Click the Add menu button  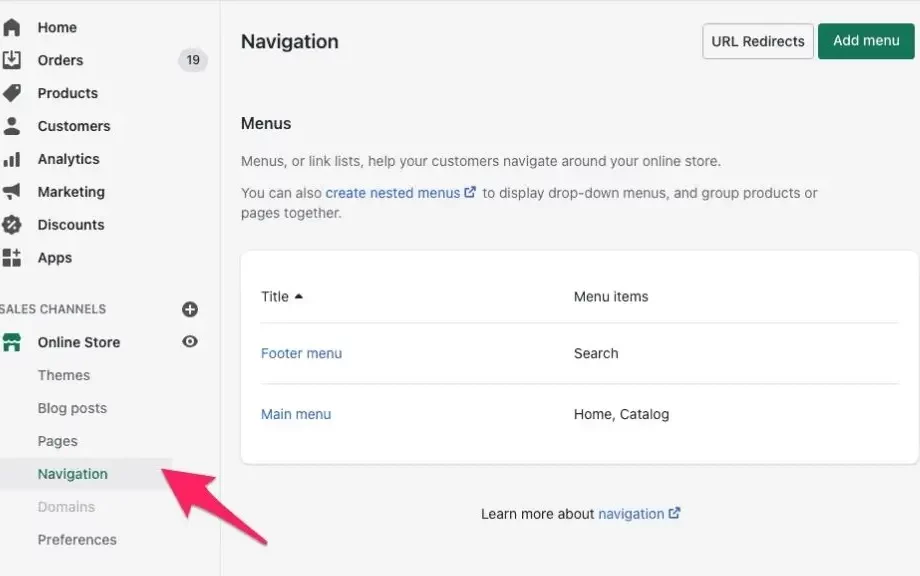click(x=865, y=41)
